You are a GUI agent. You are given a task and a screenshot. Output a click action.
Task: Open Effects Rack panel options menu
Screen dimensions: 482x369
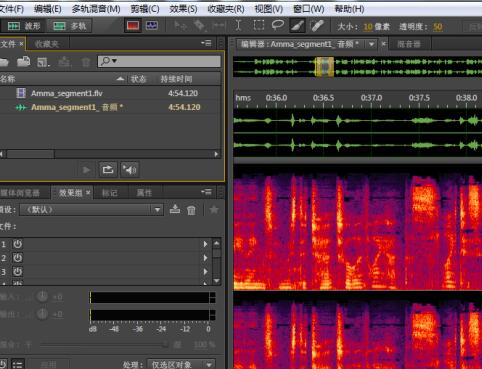pyautogui.click(x=206, y=192)
